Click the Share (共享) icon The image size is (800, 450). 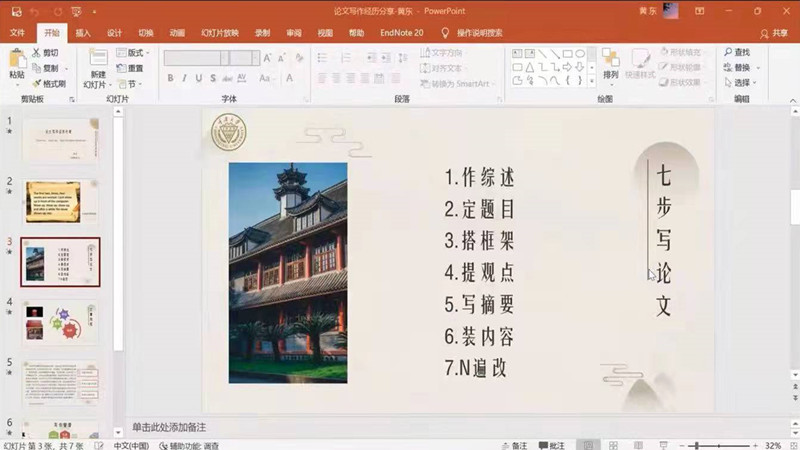[774, 33]
